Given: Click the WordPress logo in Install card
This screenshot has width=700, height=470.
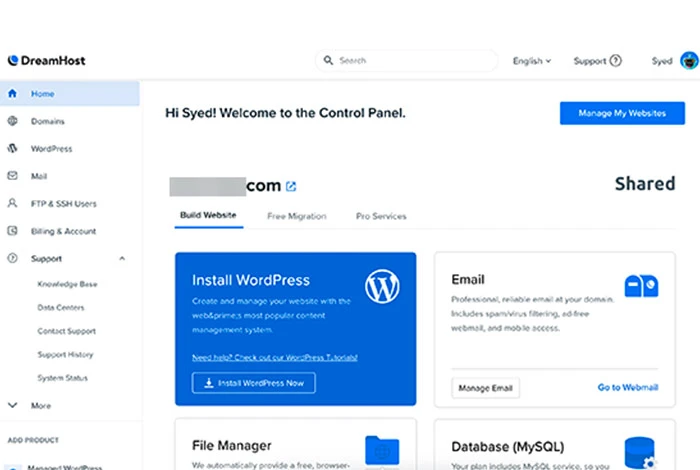Looking at the screenshot, I should [382, 287].
